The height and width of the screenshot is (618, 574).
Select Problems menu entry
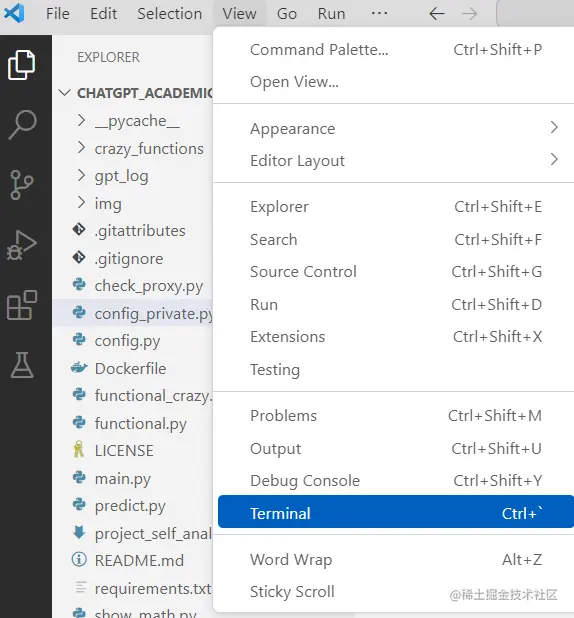pos(396,415)
